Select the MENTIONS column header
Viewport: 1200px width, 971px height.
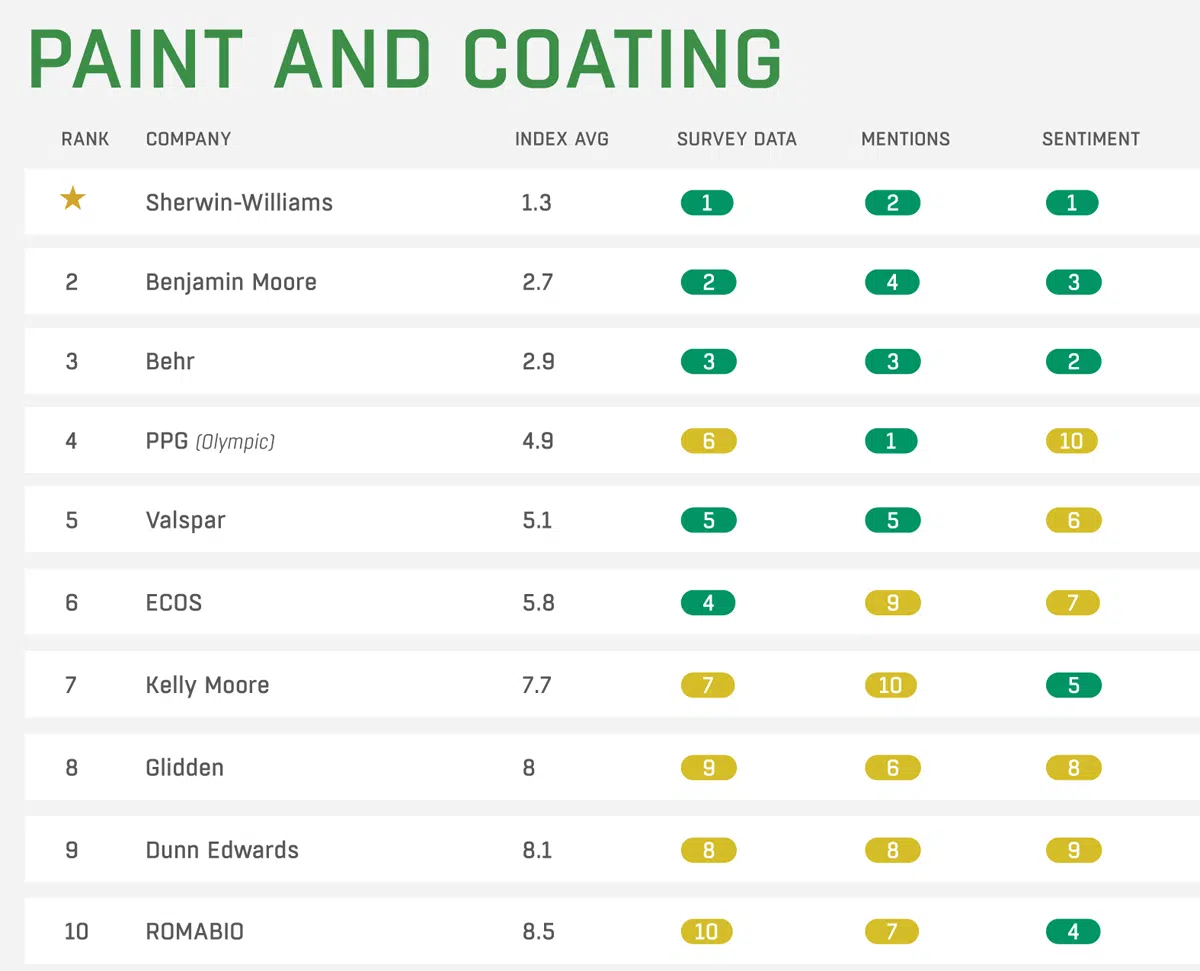[x=906, y=139]
